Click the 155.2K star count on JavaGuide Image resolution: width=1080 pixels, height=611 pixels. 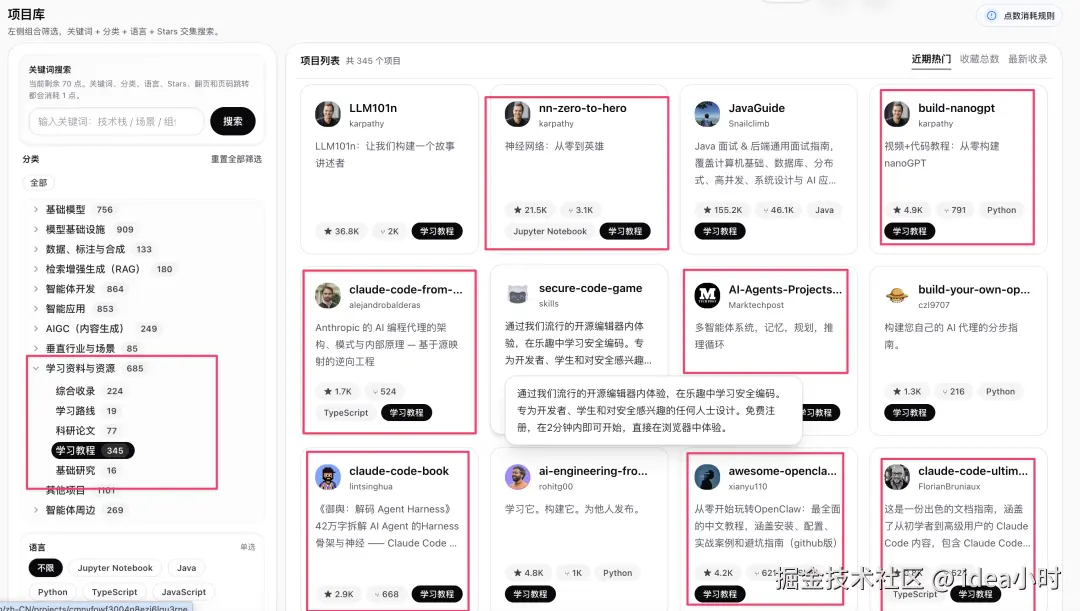tap(723, 210)
